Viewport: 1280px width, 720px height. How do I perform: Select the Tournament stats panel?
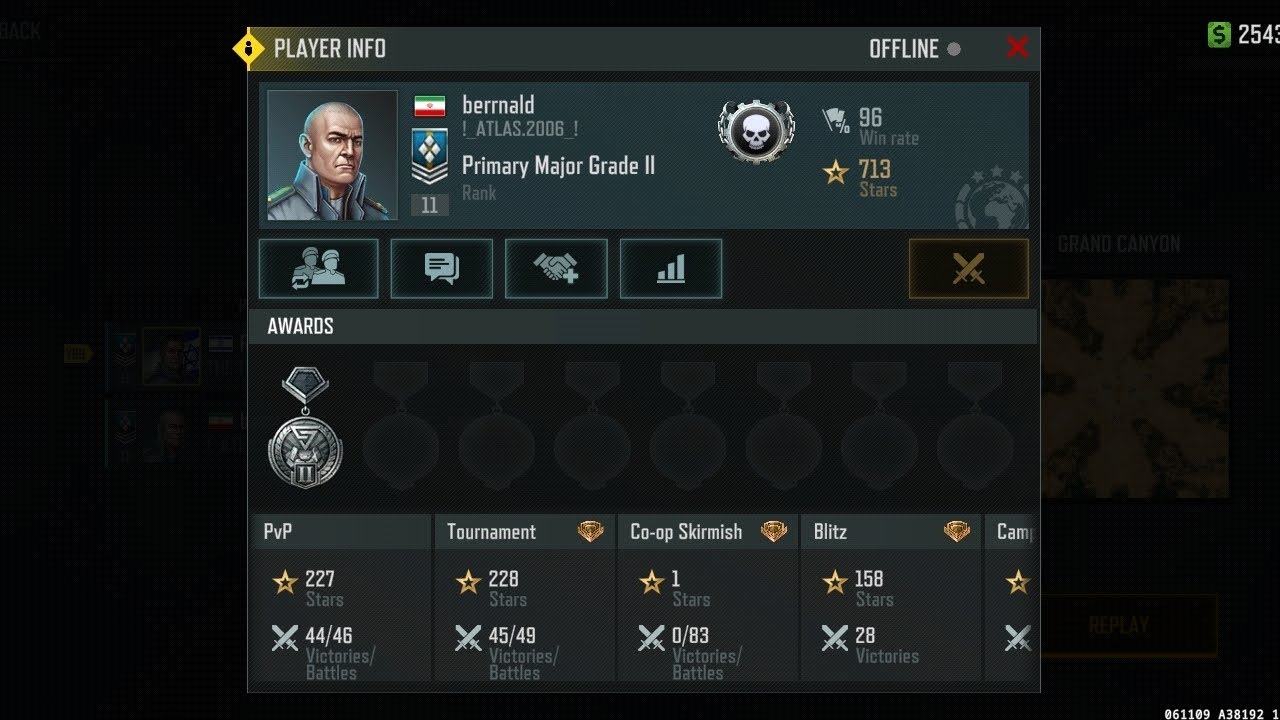point(525,598)
